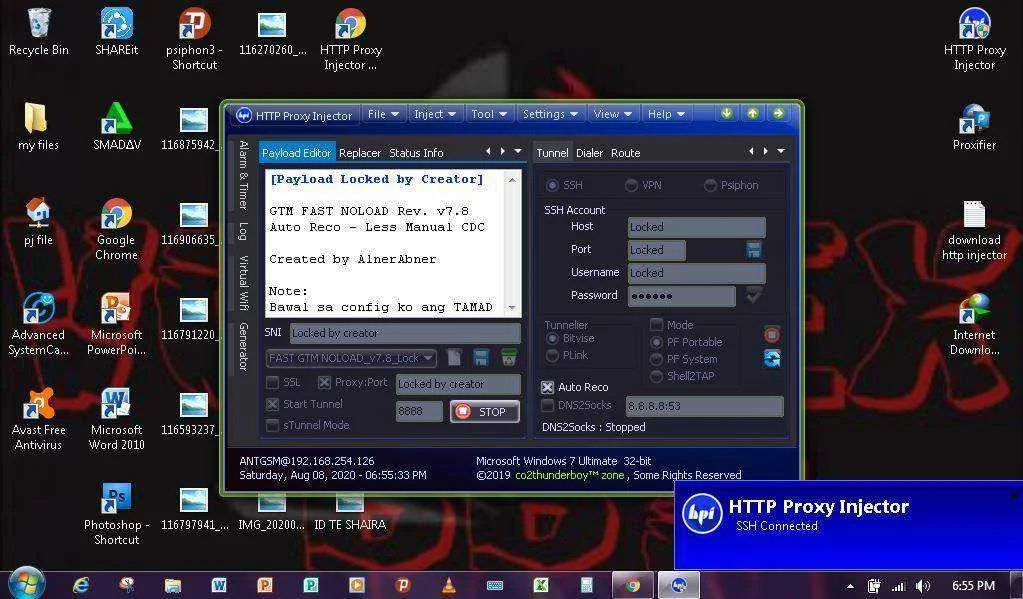Screen dimensions: 1023x599
Task: Toggle the Proxy:Port checkbox
Action: [x=324, y=382]
